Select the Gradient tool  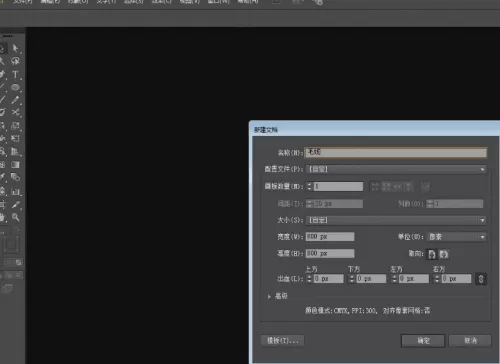[x=15, y=165]
